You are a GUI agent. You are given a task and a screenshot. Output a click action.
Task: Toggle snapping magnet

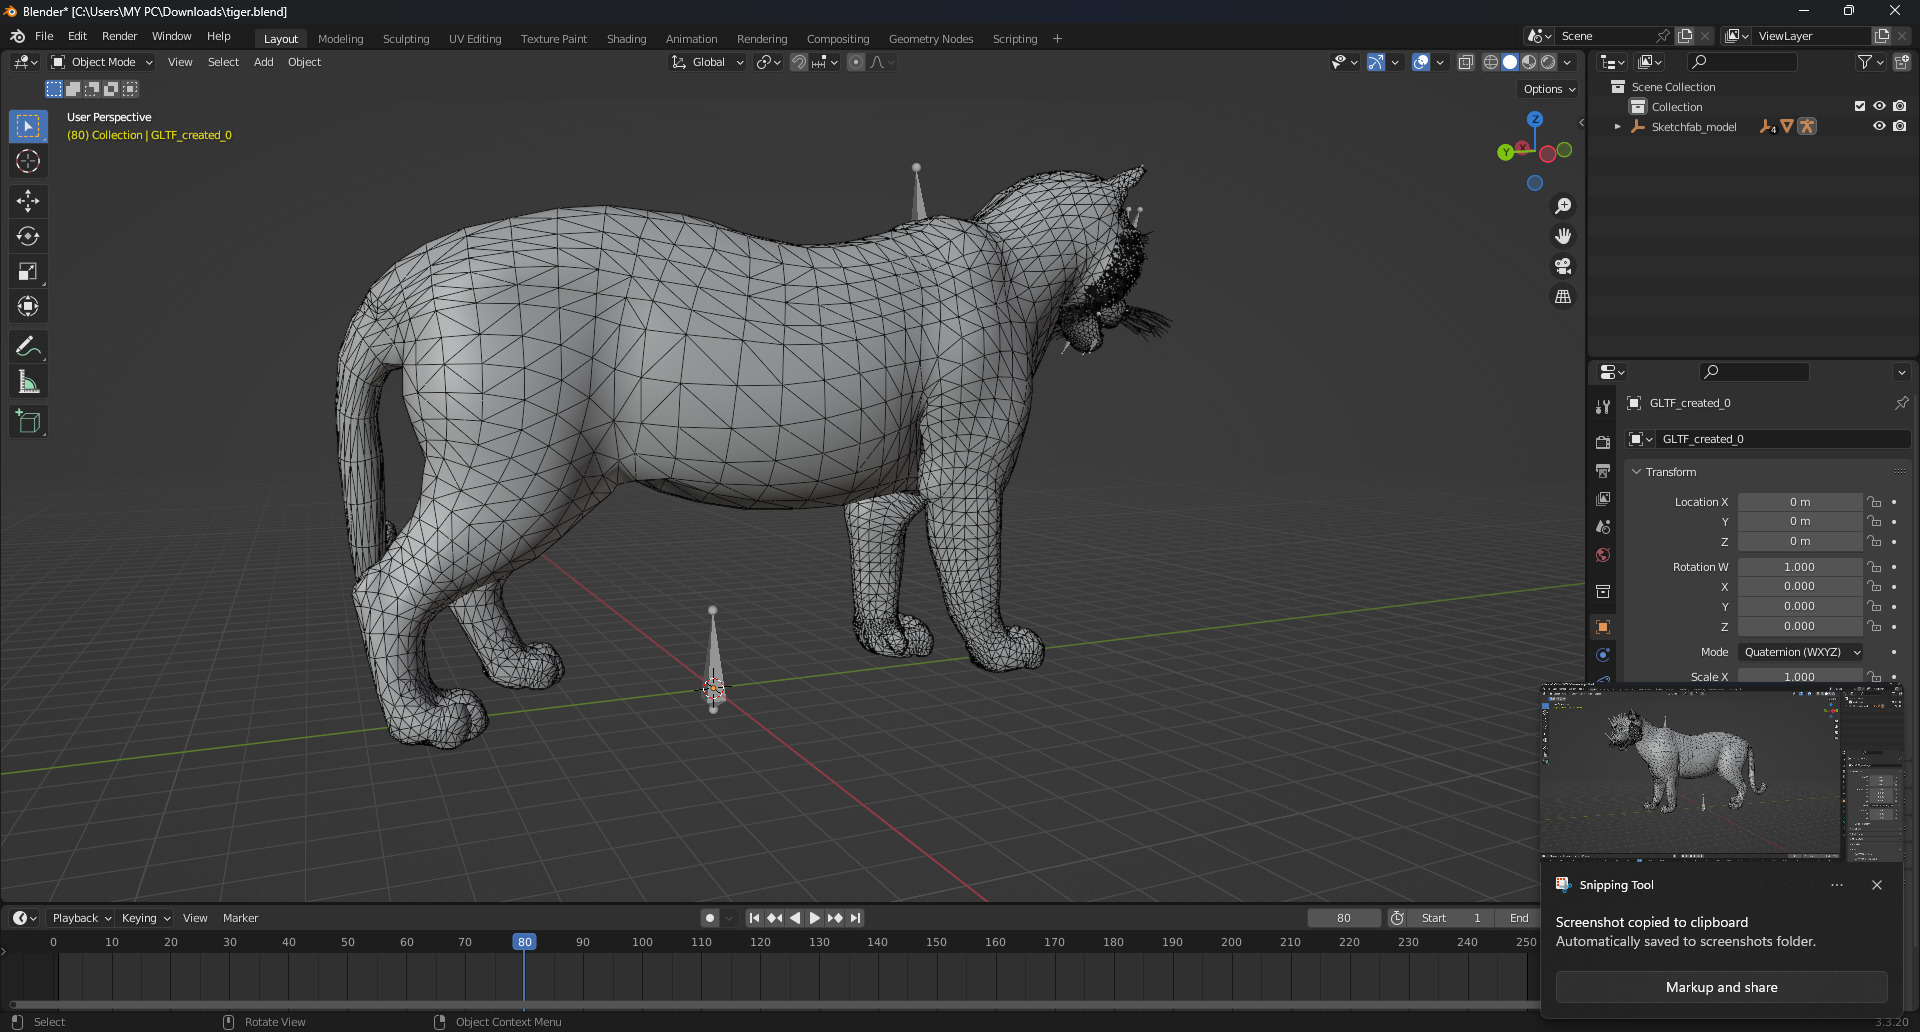pyautogui.click(x=799, y=62)
